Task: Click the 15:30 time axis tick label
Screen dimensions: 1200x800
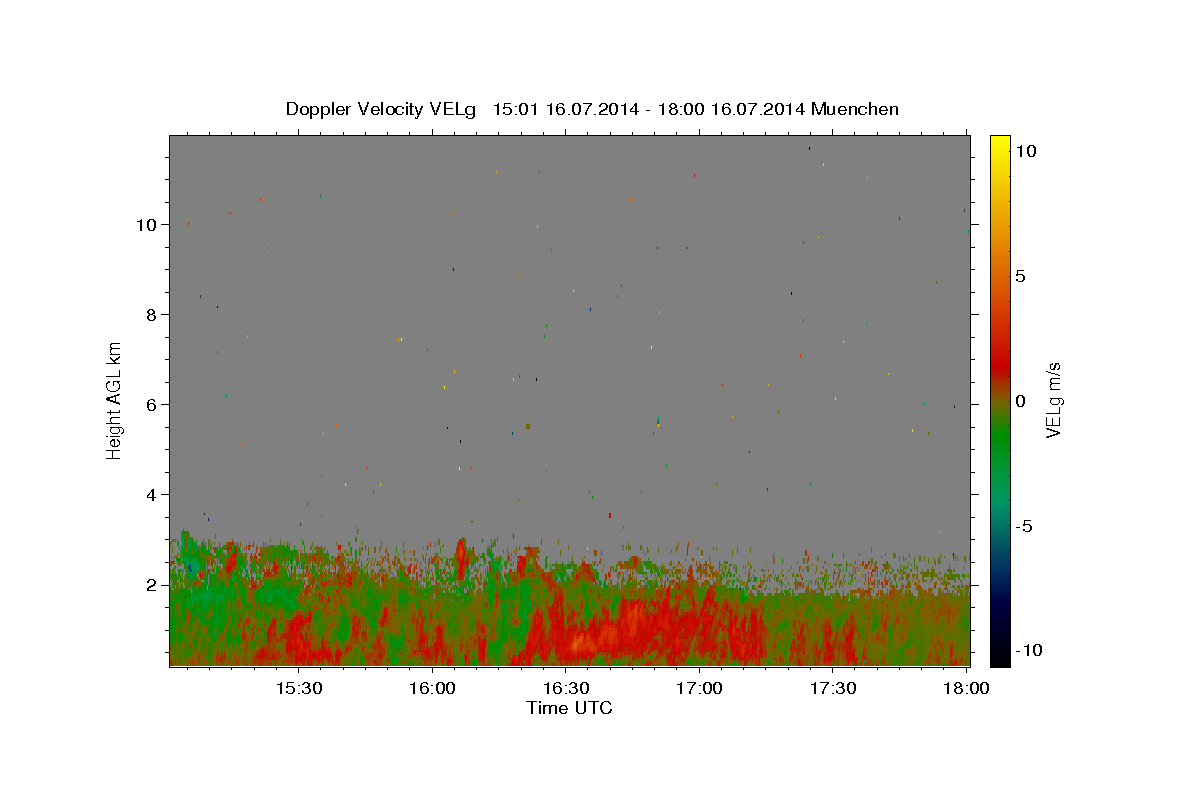Action: (299, 689)
